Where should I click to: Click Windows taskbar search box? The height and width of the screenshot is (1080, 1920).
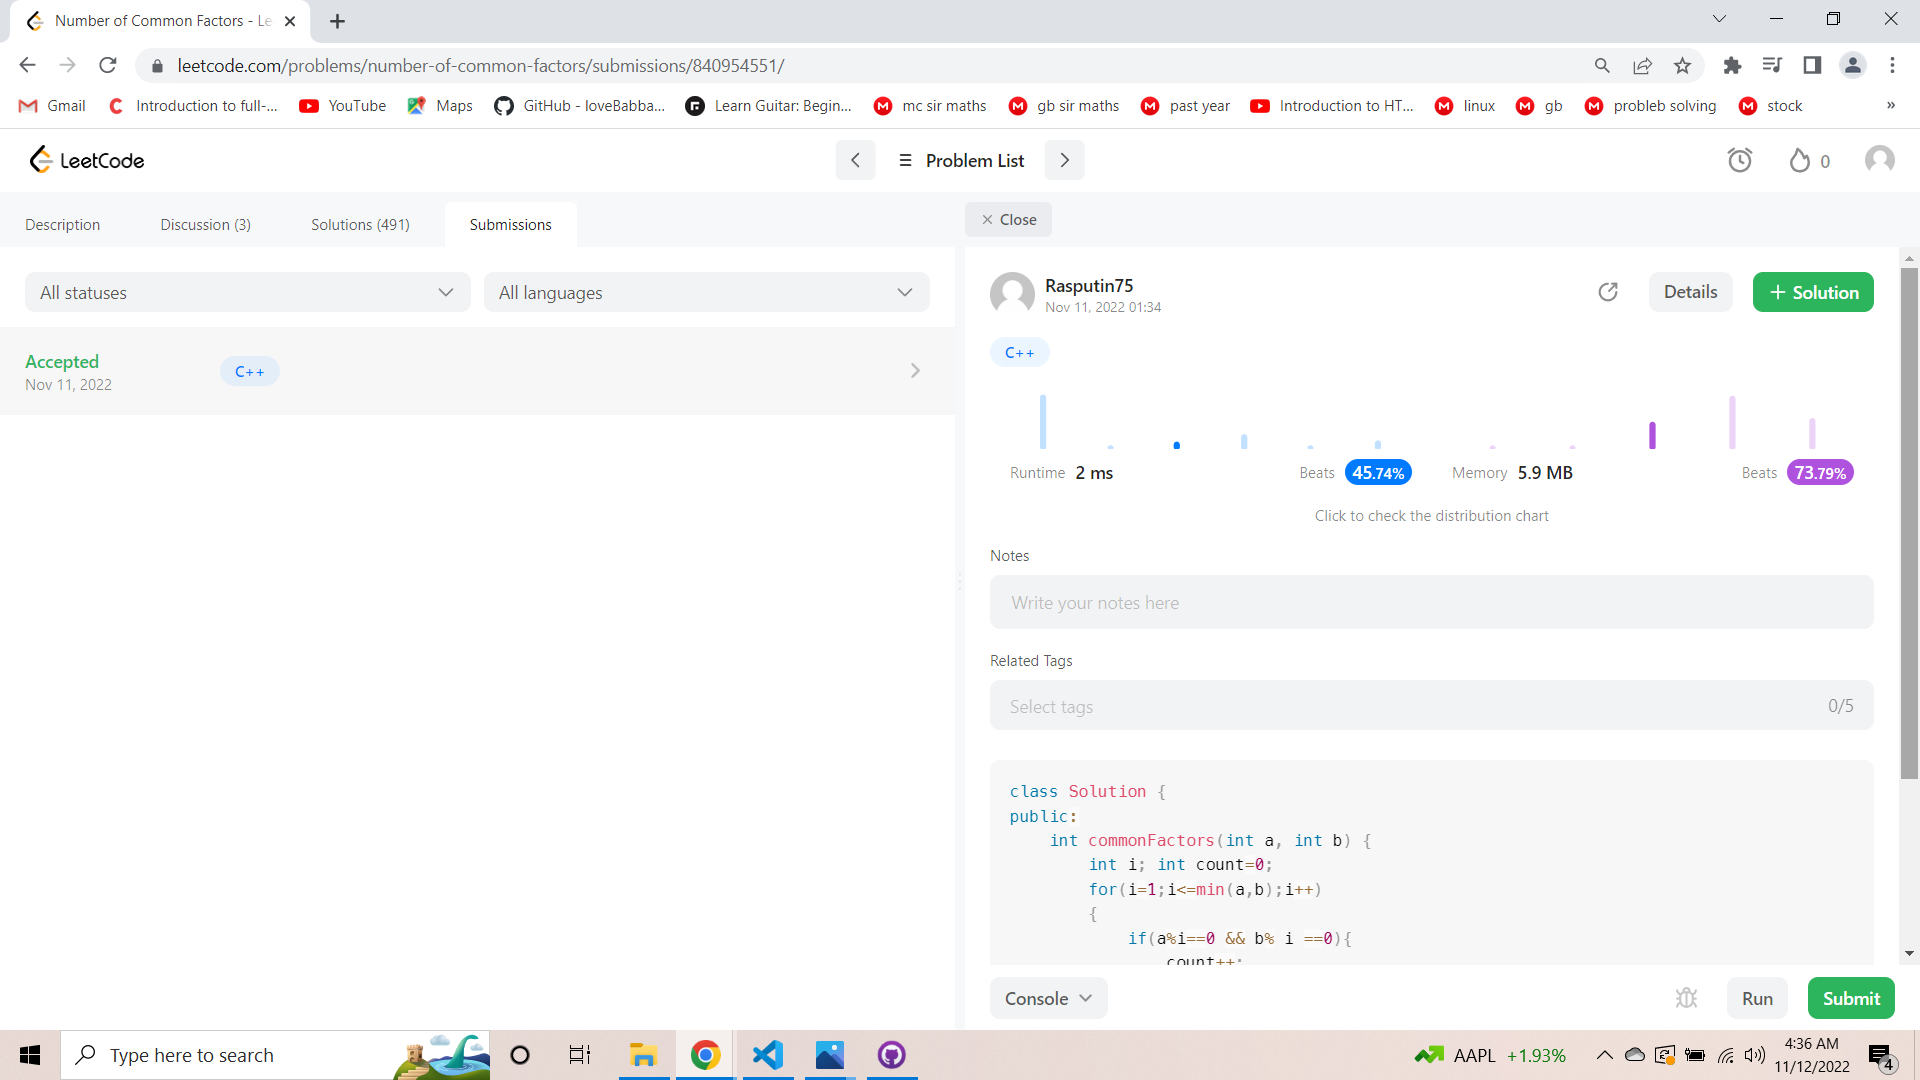click(276, 1055)
